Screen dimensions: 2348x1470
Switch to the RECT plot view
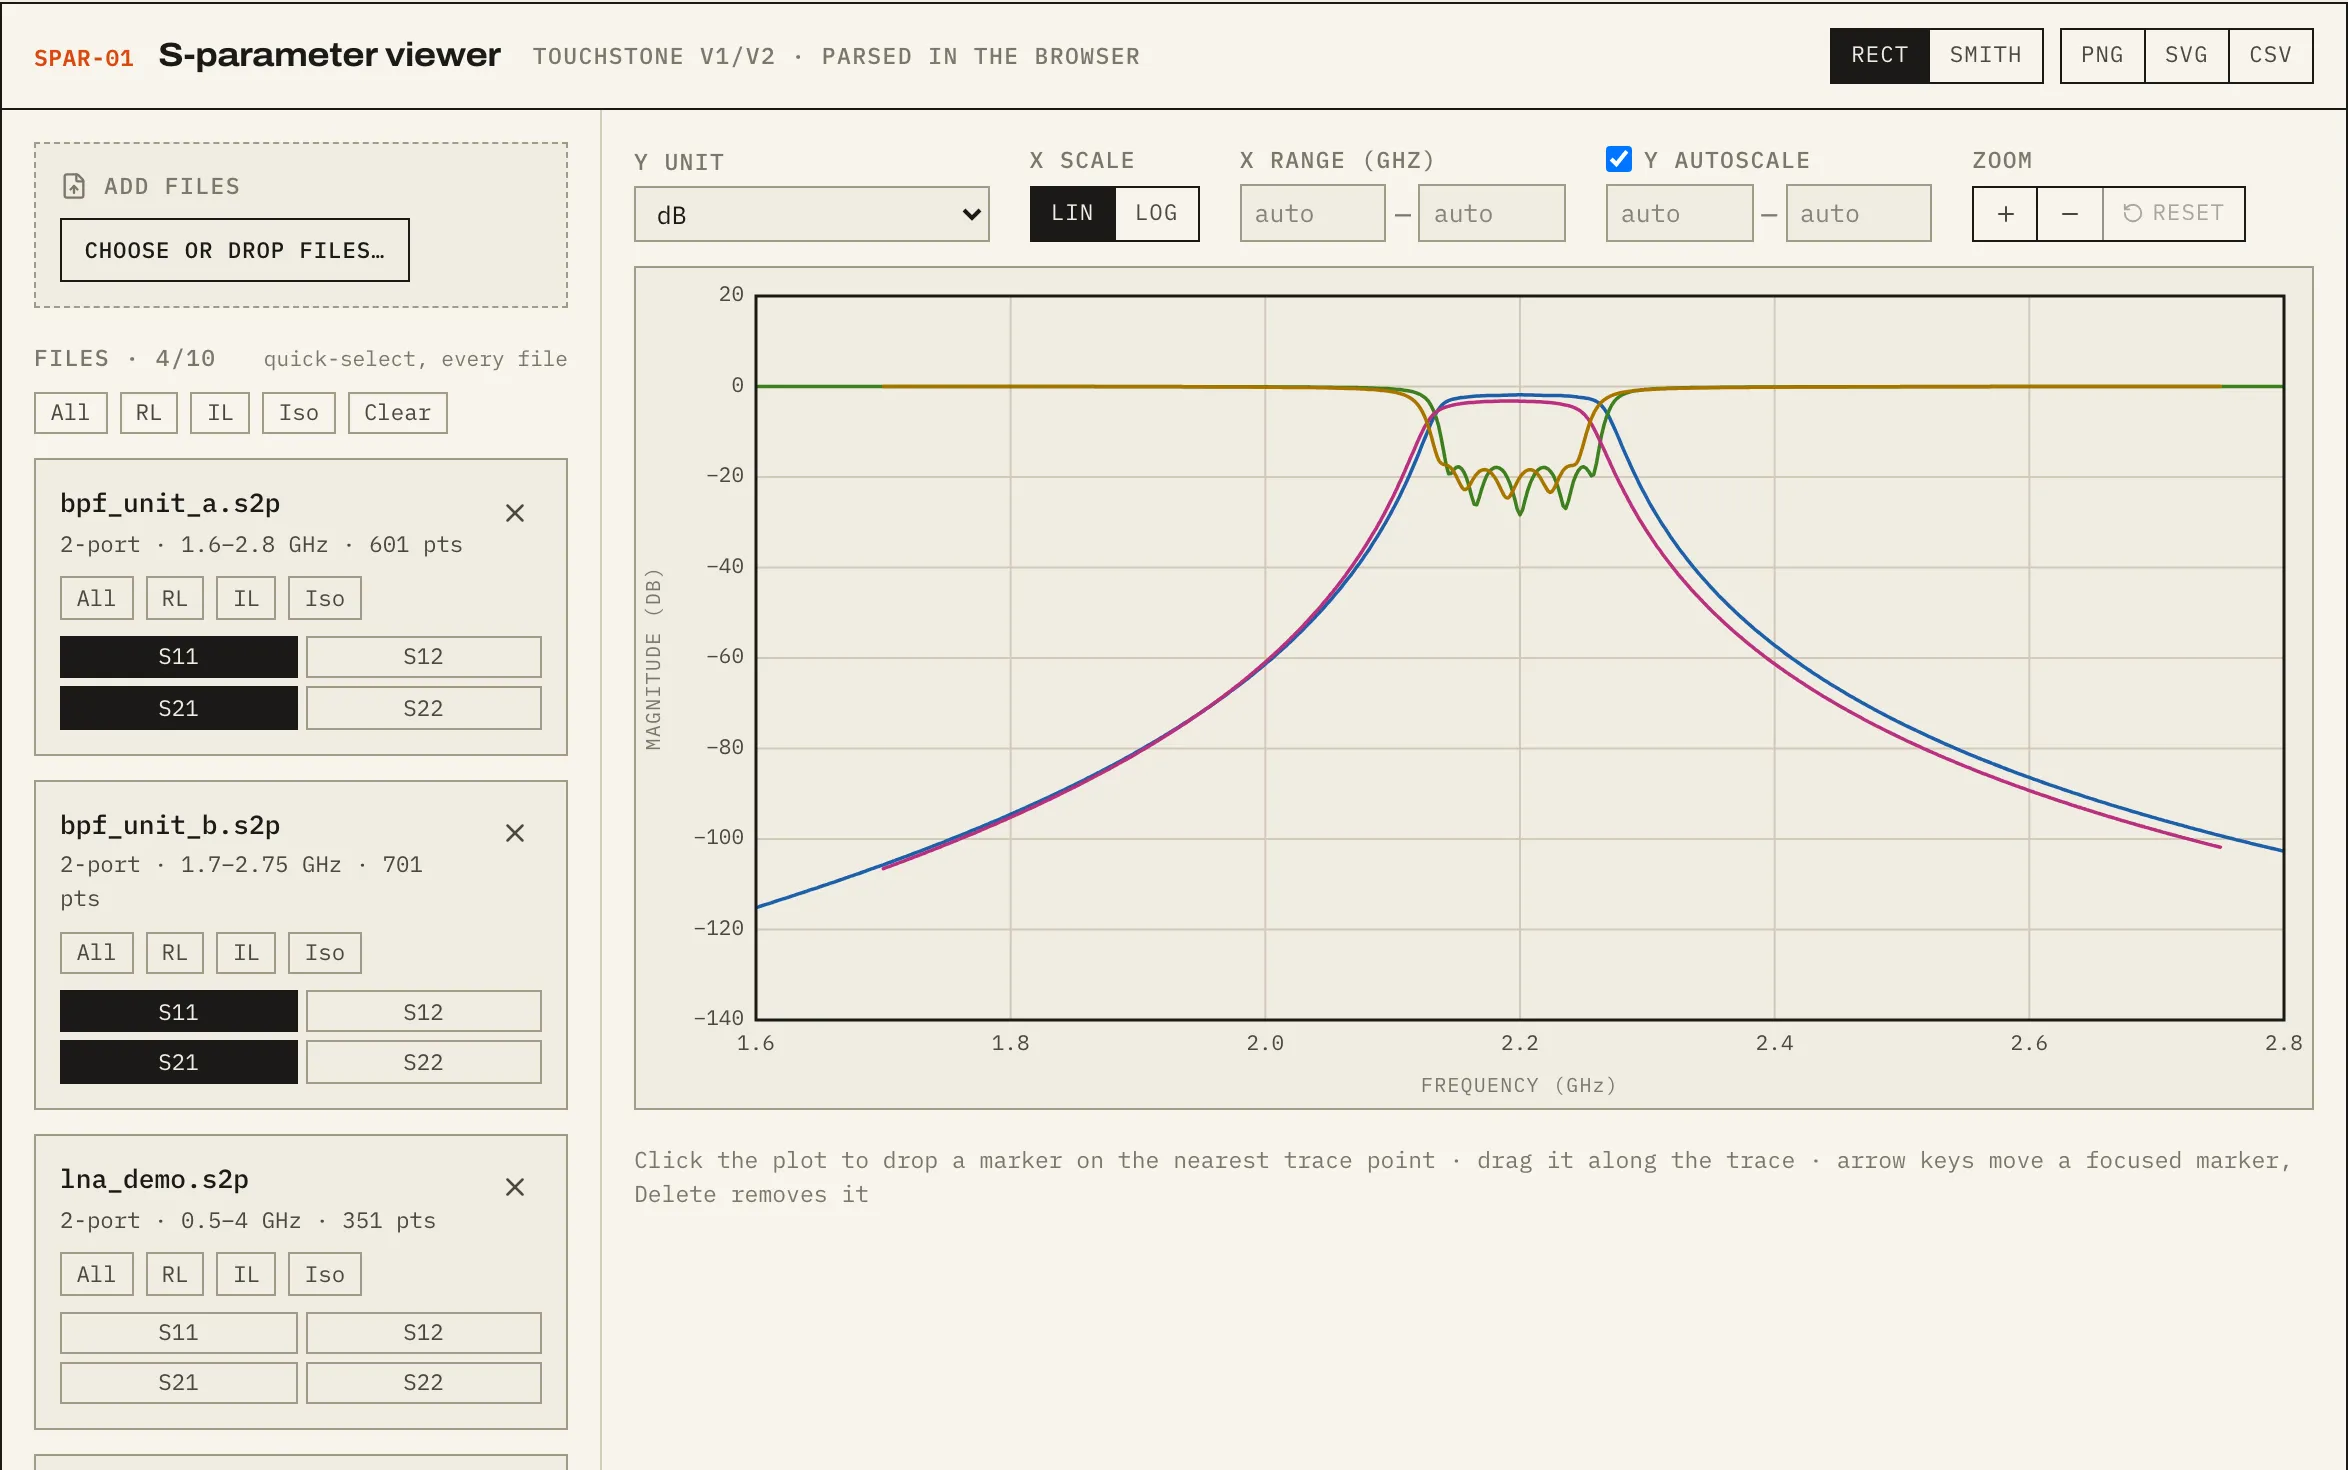1880,55
